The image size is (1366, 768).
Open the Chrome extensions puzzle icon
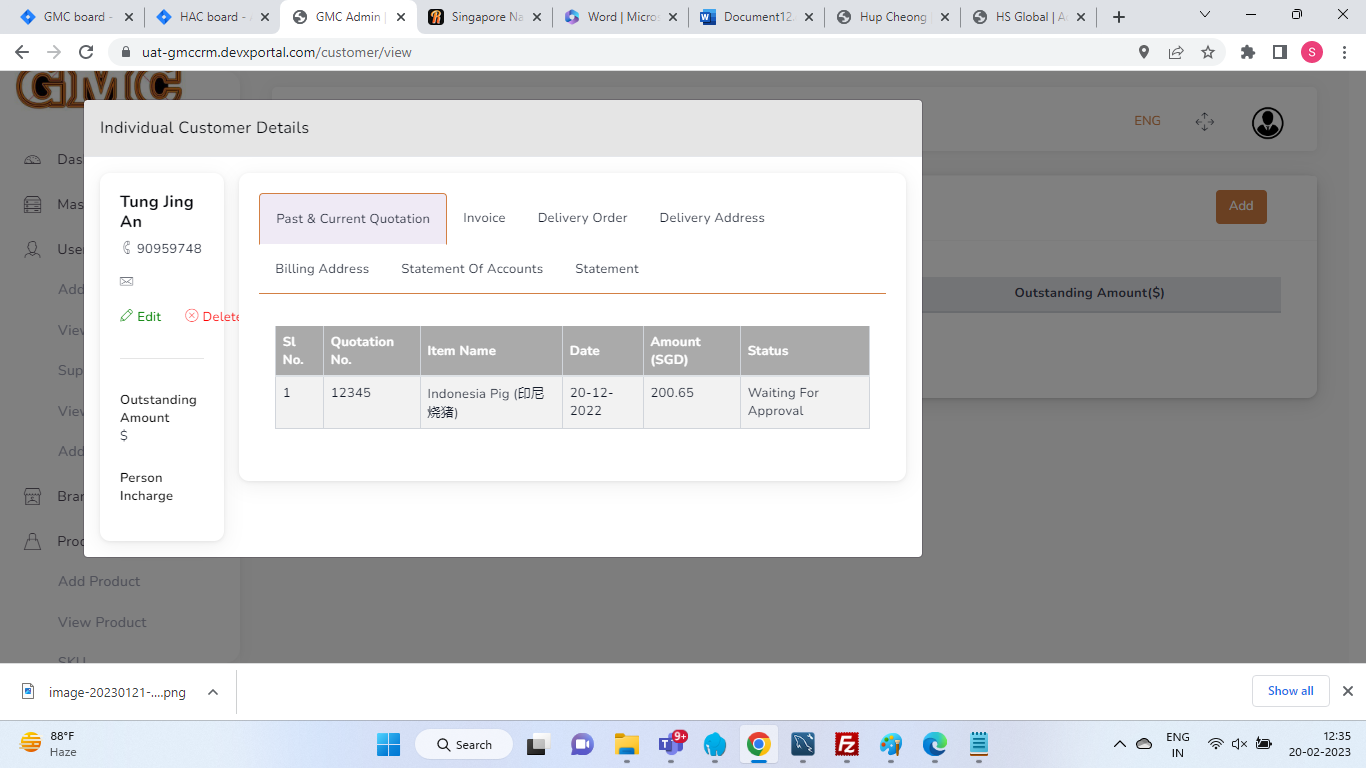(x=1247, y=52)
